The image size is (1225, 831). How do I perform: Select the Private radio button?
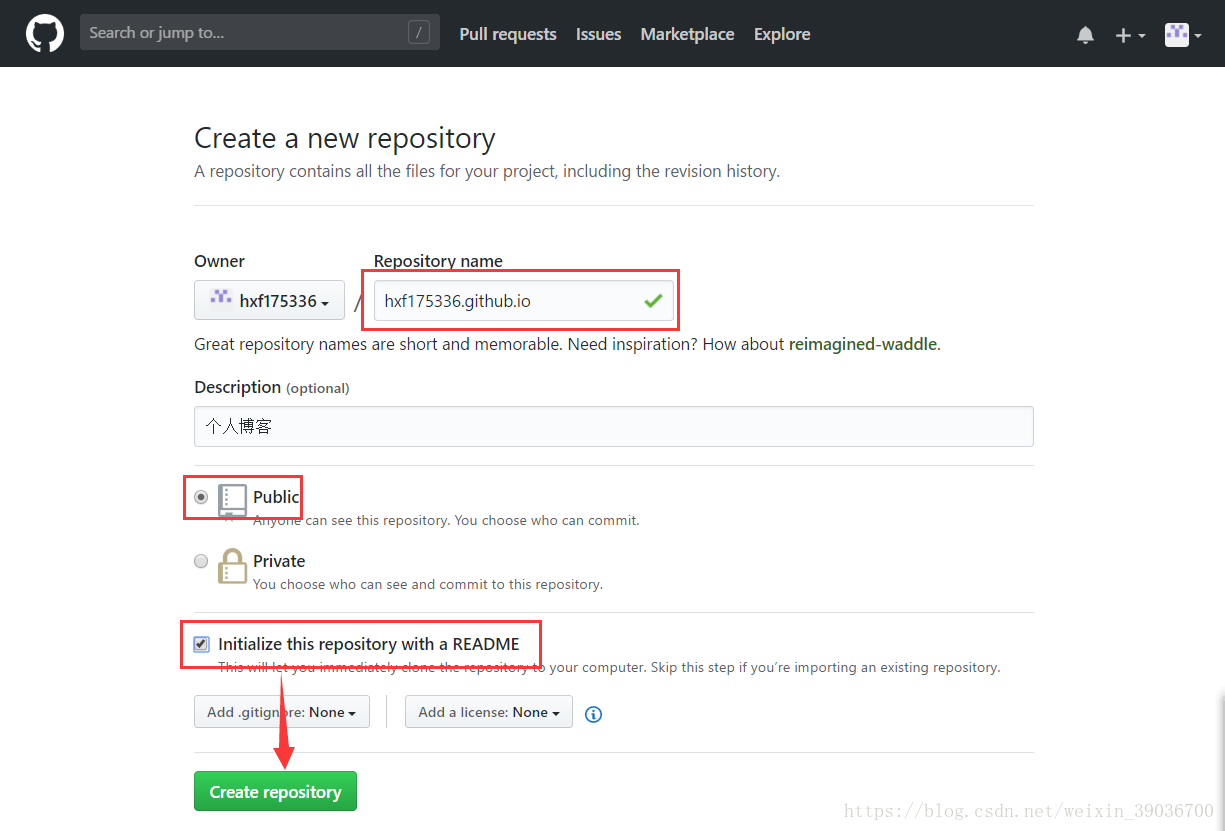[x=201, y=561]
